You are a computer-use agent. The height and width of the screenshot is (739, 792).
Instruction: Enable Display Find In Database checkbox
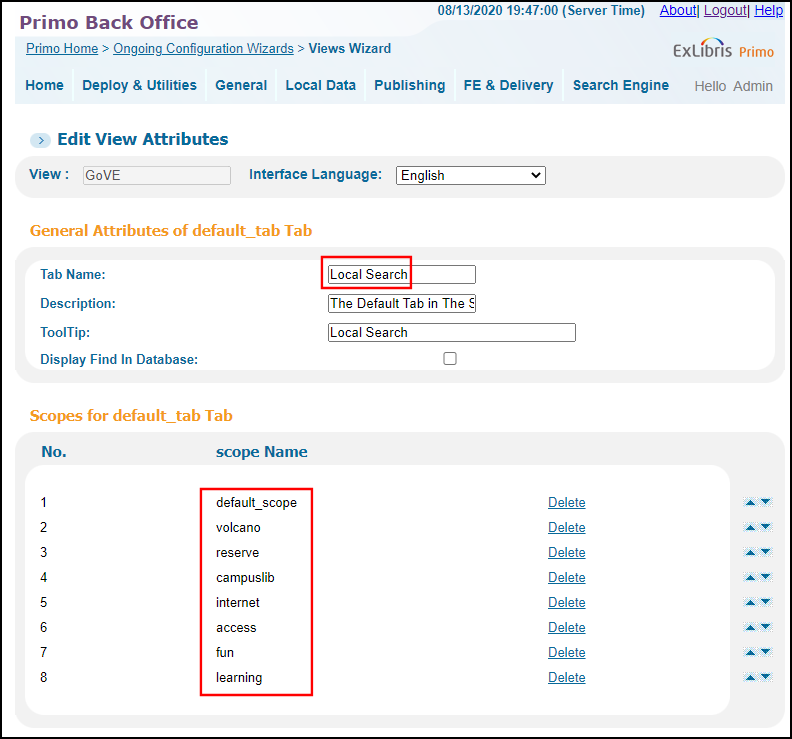tap(450, 359)
